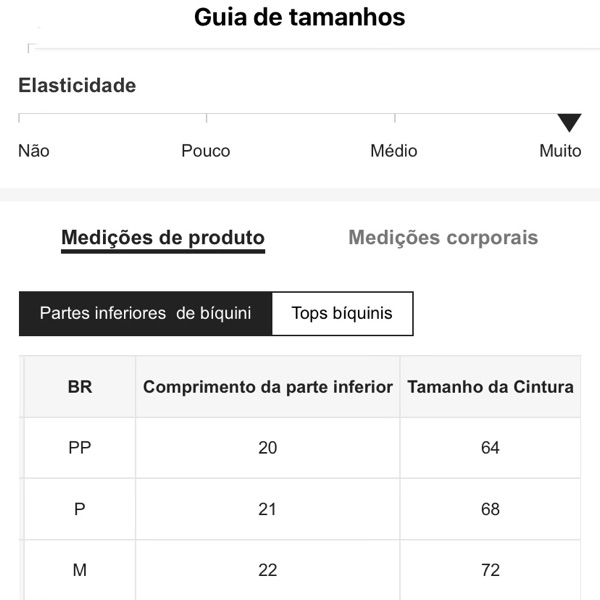Click Comprimento da parte inferior header
The image size is (600, 600).
pyautogui.click(x=268, y=386)
